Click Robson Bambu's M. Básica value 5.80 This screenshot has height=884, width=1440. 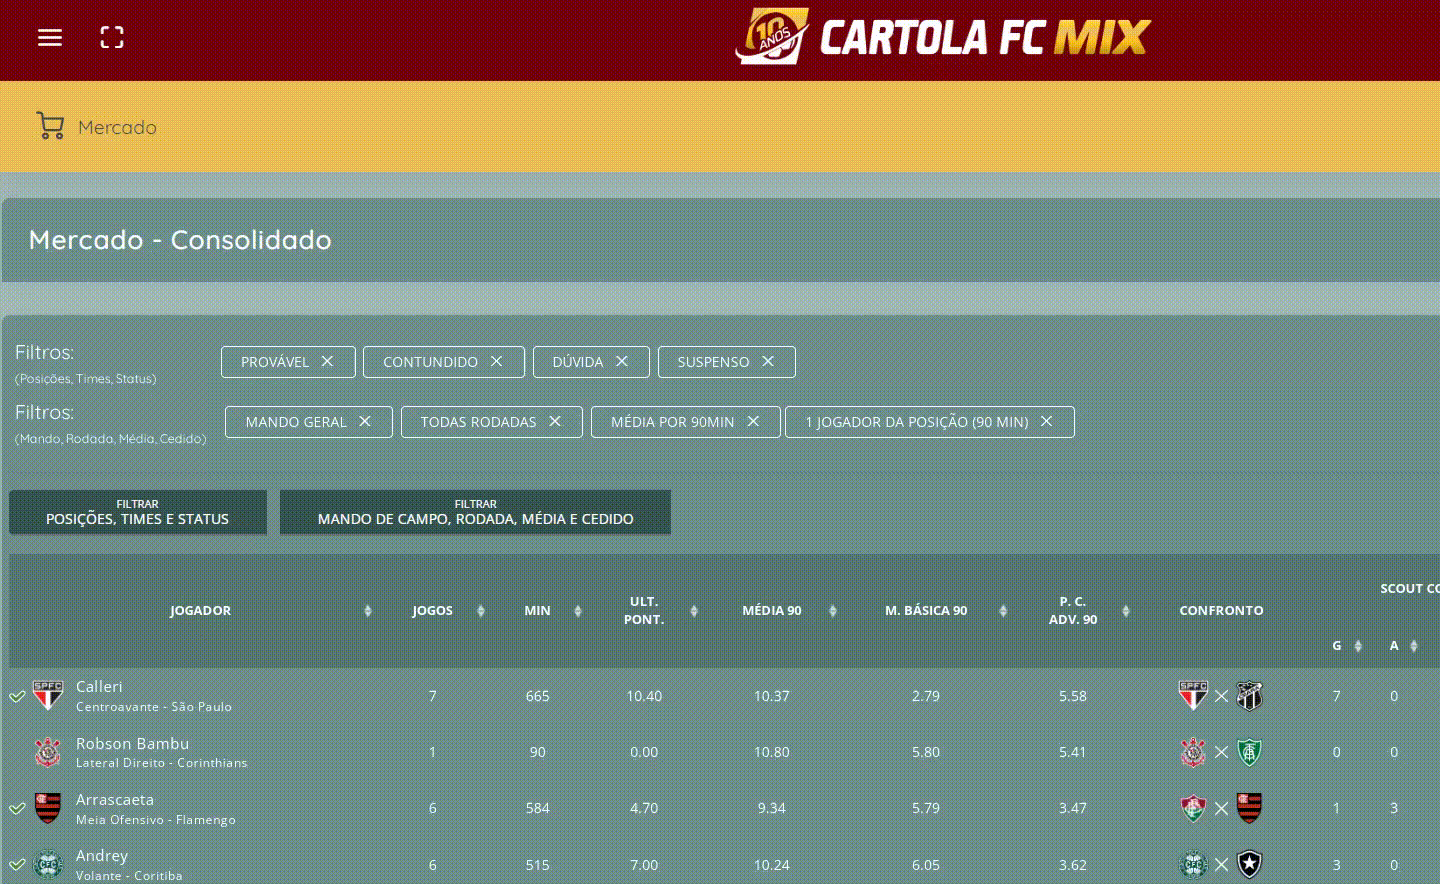pos(925,752)
